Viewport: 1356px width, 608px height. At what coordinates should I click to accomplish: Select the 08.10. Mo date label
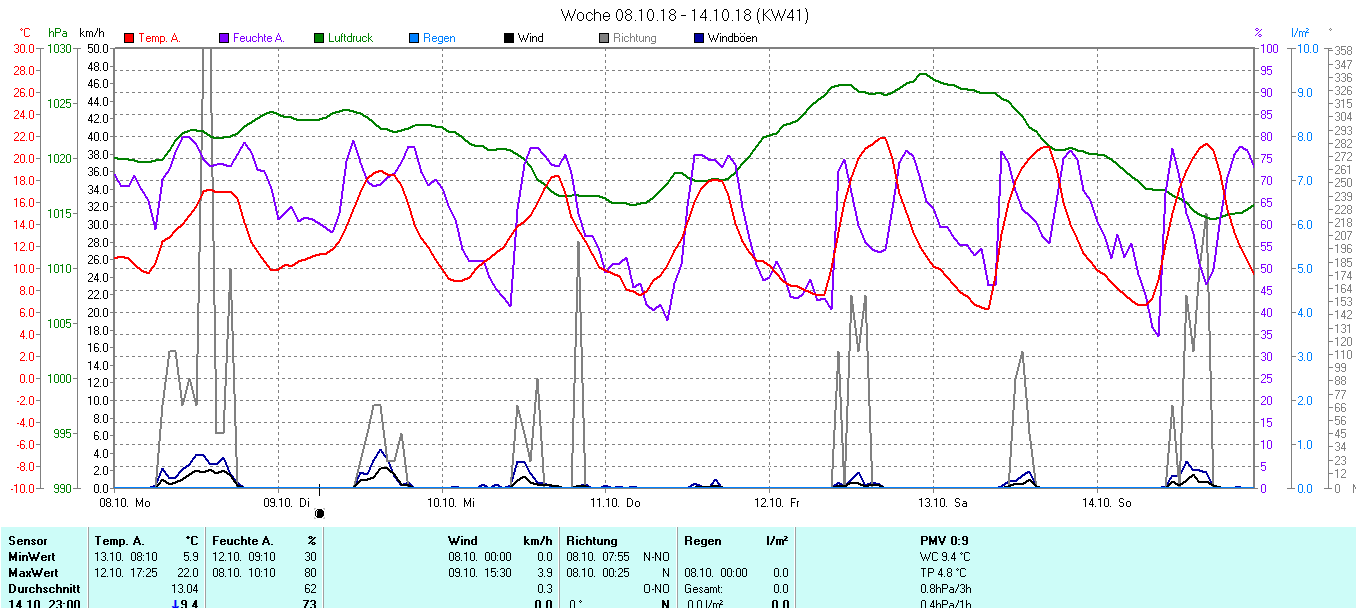(126, 502)
